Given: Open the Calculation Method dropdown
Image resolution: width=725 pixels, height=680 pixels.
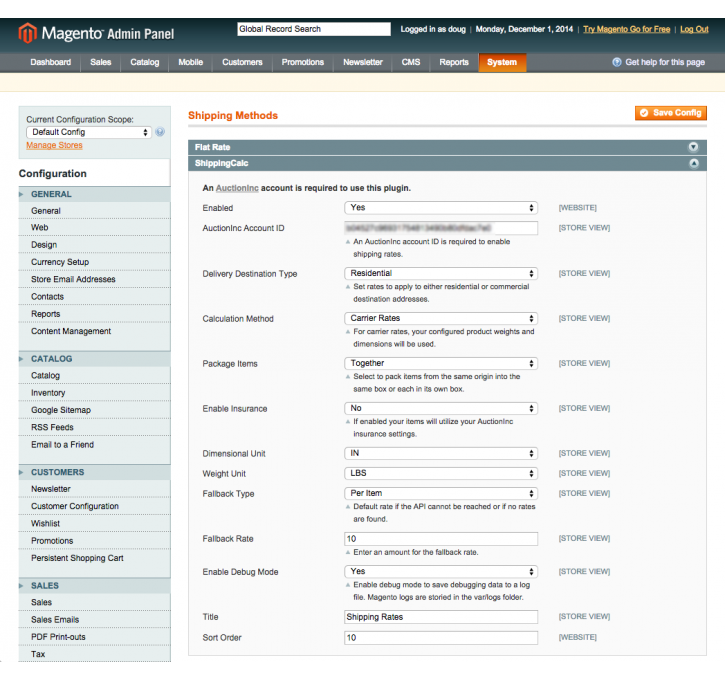Looking at the screenshot, I should click(x=441, y=318).
